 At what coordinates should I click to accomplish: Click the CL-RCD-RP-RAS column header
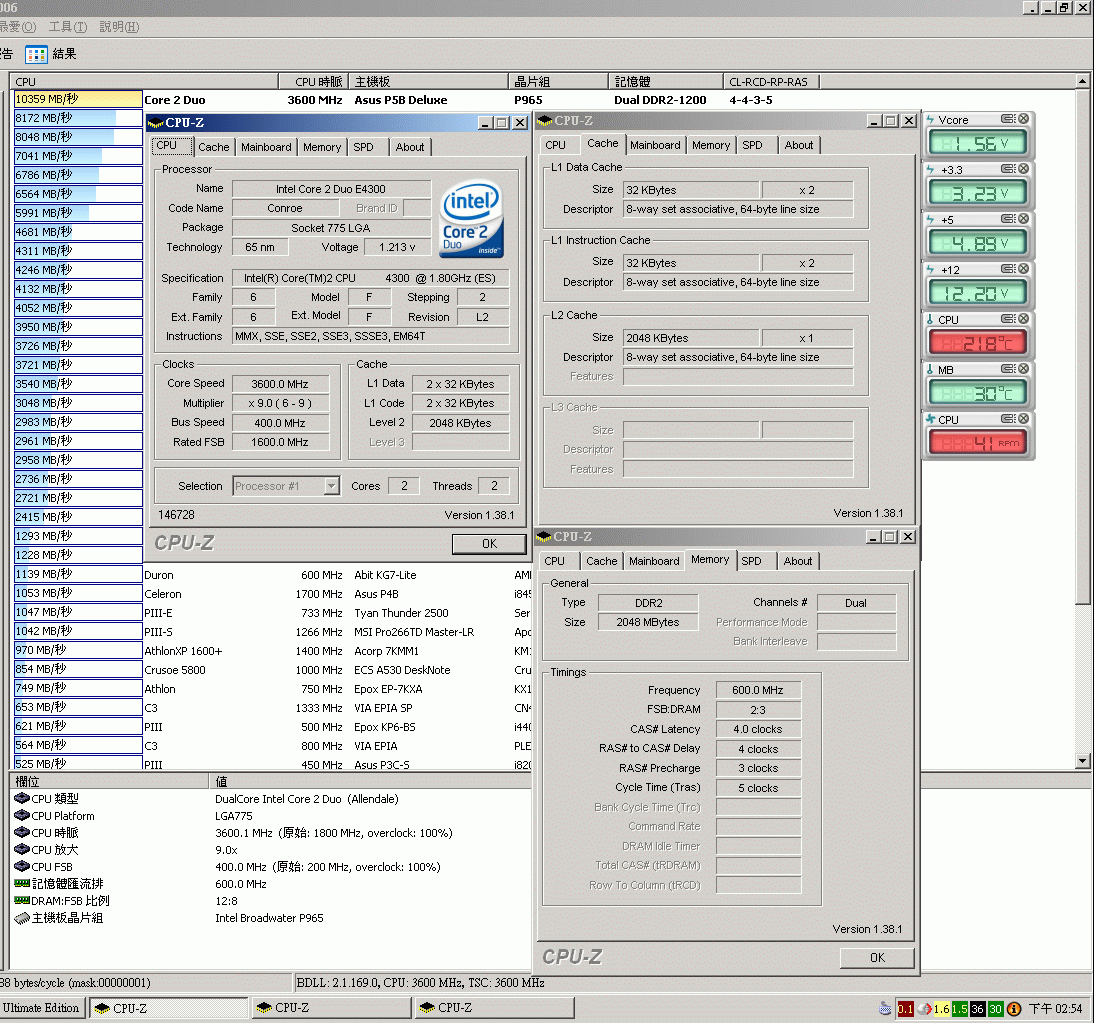click(770, 82)
